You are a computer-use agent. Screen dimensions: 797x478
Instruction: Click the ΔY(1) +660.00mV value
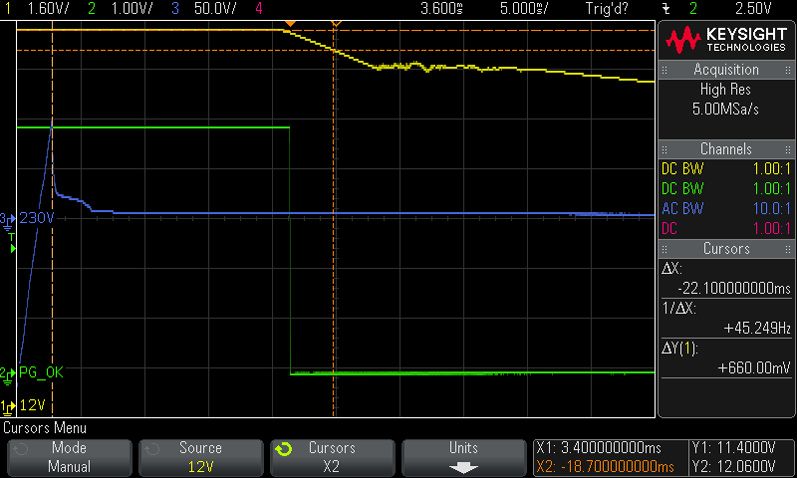[x=754, y=368]
